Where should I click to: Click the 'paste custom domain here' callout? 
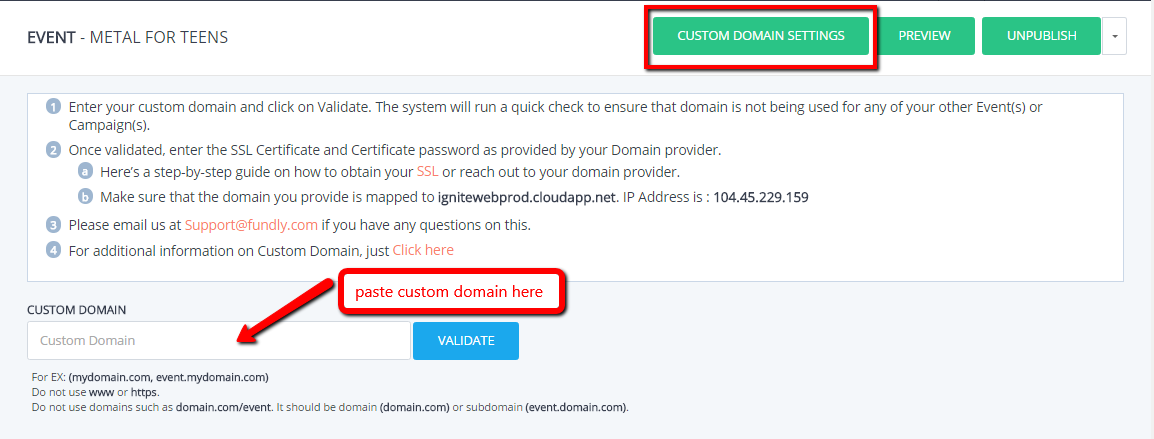tap(450, 292)
